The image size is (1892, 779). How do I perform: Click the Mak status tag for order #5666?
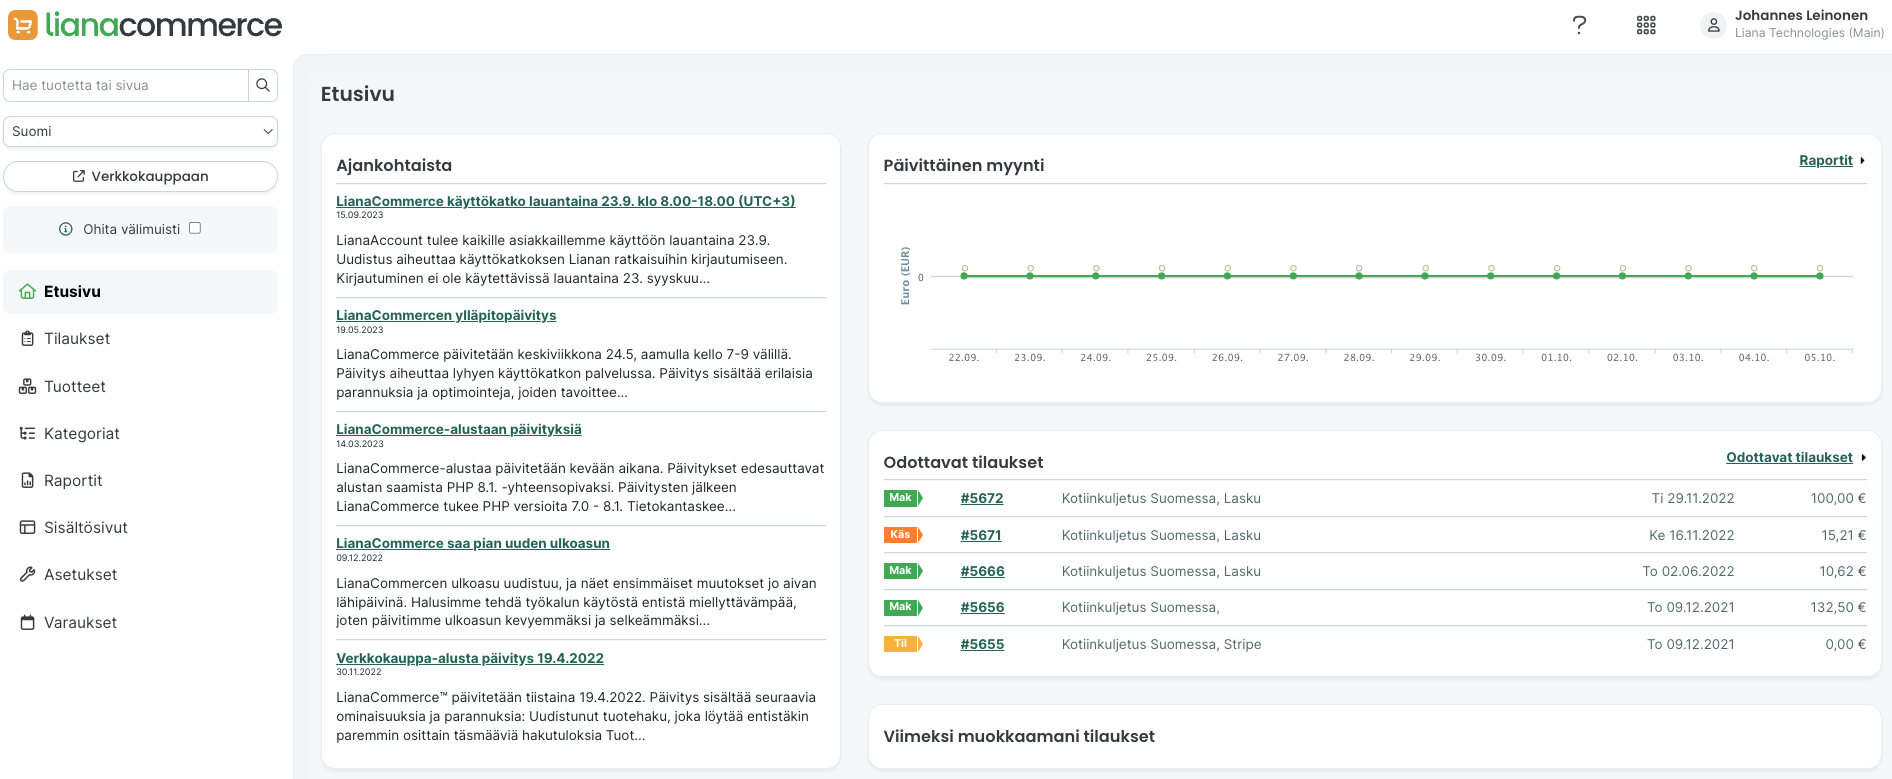tap(903, 571)
